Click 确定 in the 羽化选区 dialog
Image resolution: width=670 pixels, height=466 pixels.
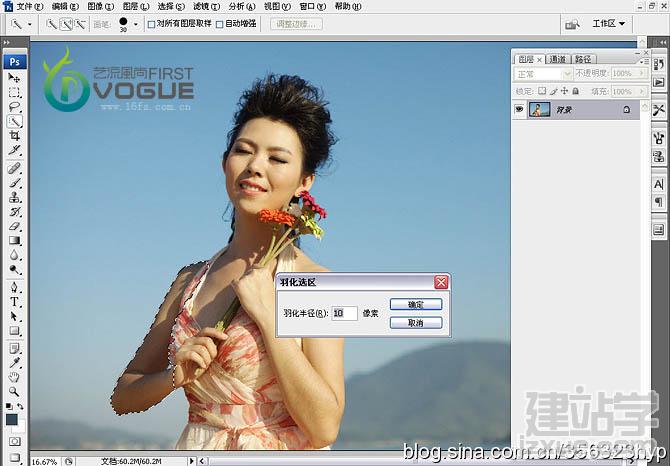coord(416,304)
